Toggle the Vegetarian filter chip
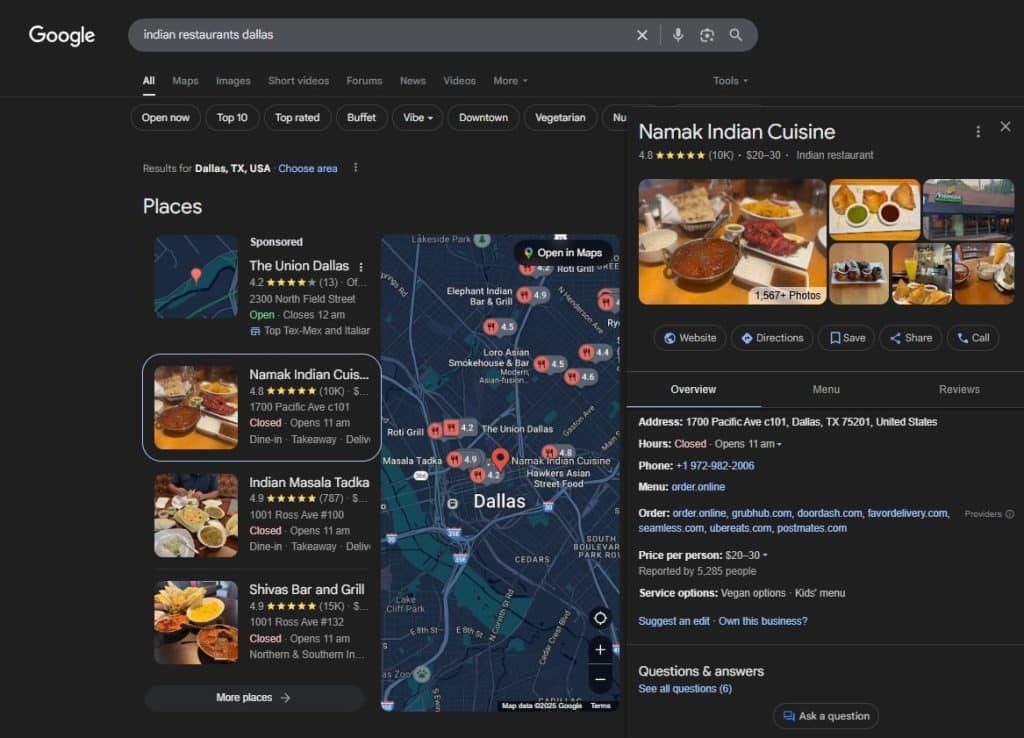 [560, 118]
